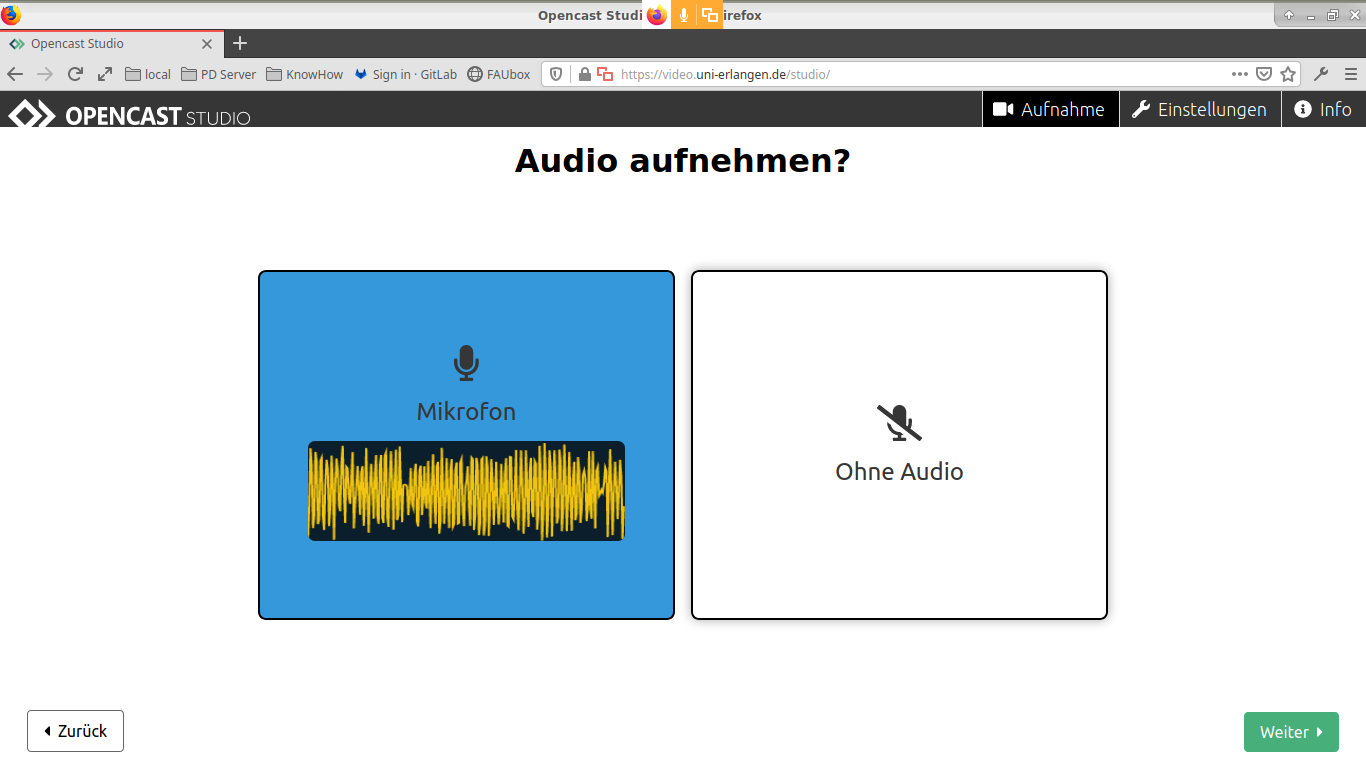
Task: Reload the page in Firefox
Action: point(75,74)
